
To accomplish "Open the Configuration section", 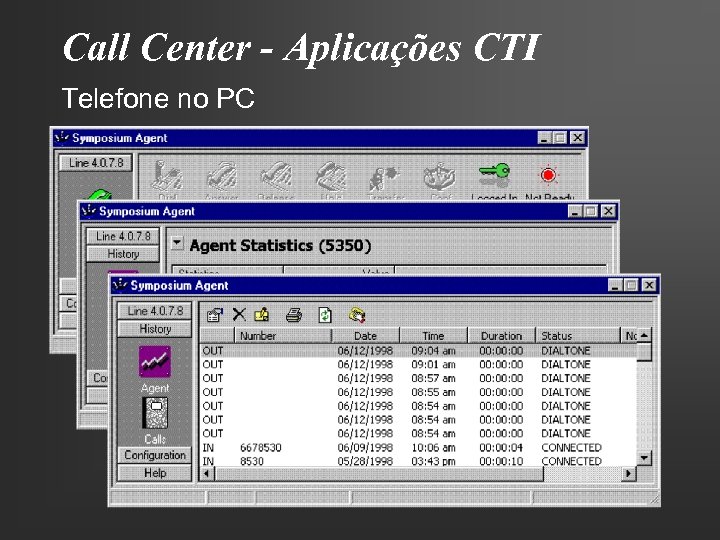I will (x=155, y=455).
